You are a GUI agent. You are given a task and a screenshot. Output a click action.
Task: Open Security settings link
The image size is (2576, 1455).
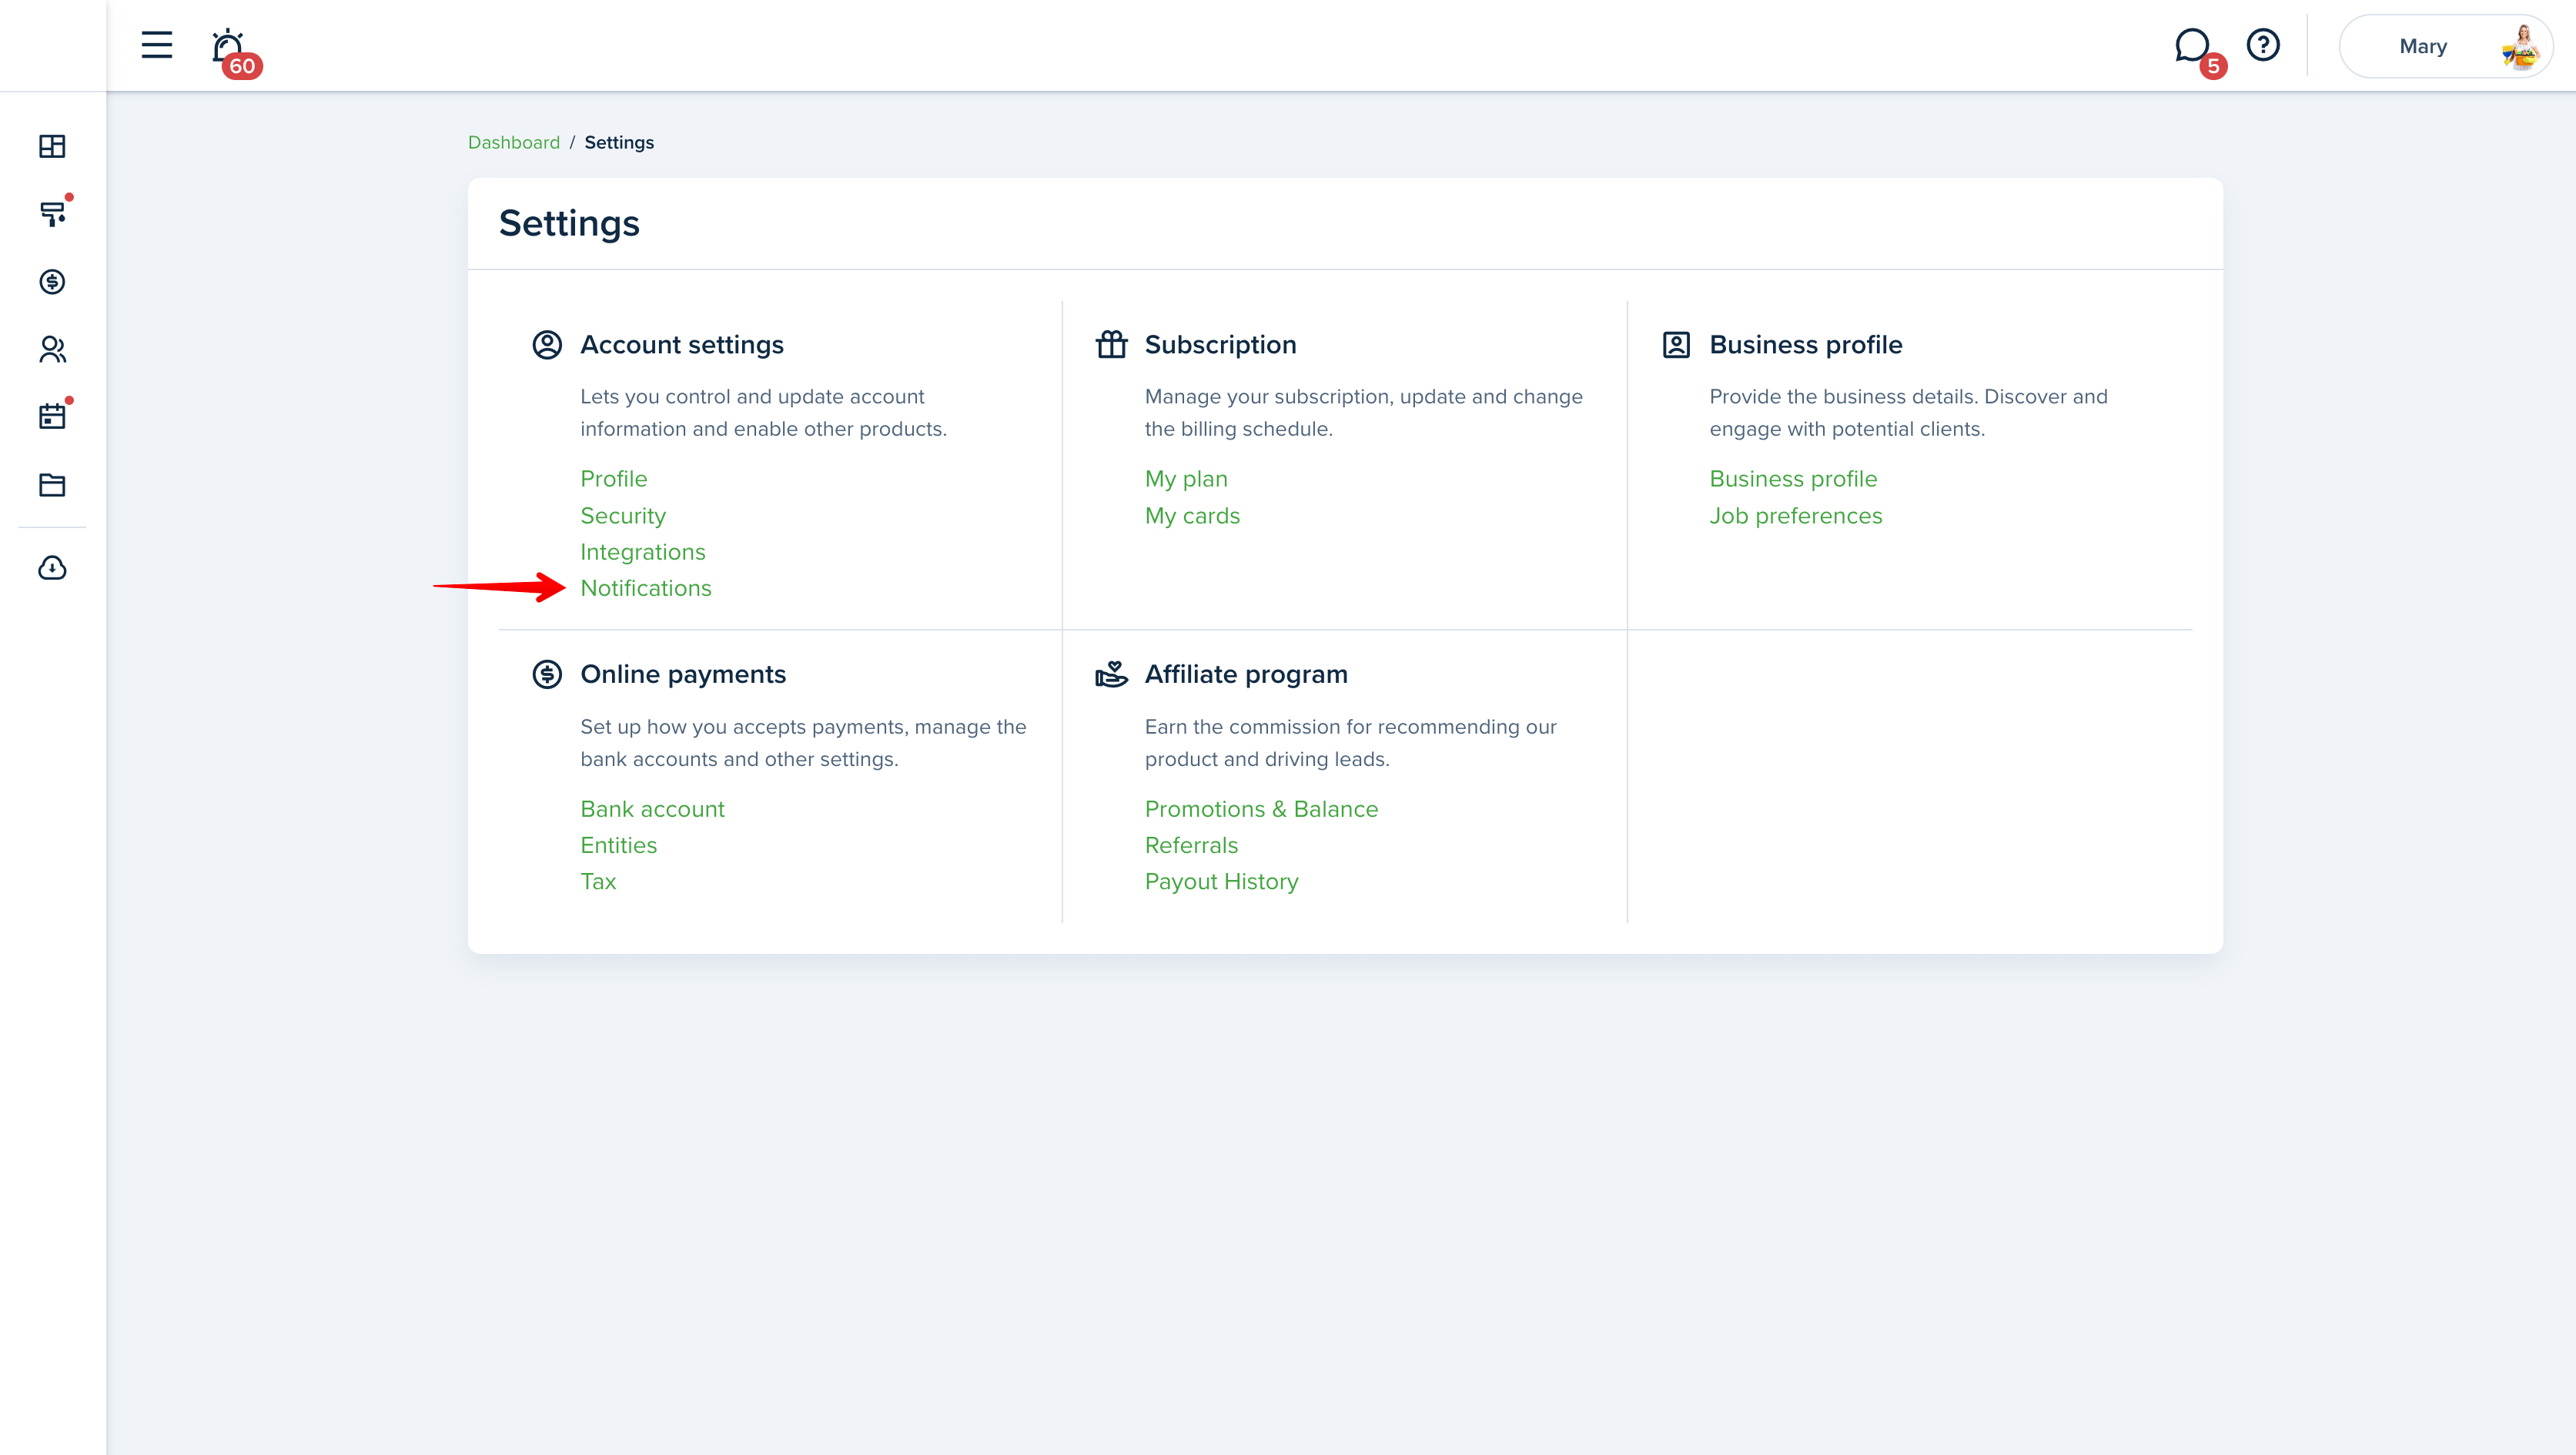[x=623, y=516]
